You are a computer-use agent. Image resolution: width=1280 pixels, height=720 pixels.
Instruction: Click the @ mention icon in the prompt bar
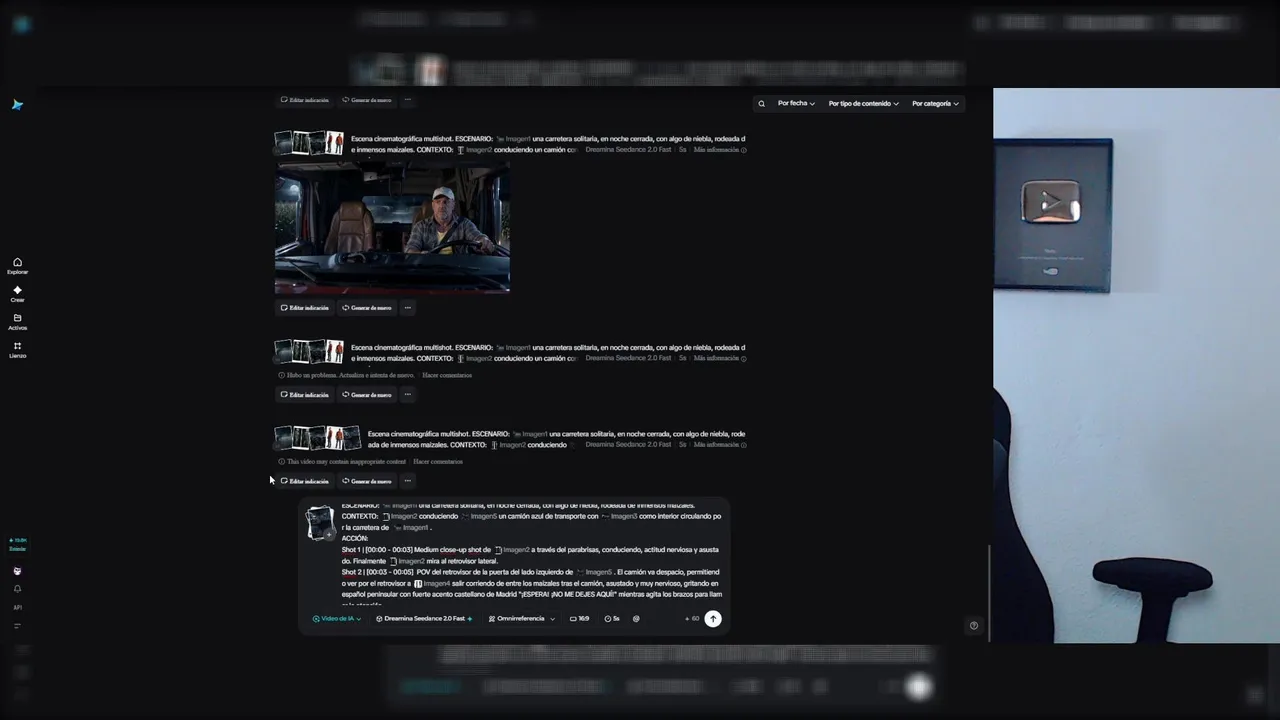tap(636, 618)
